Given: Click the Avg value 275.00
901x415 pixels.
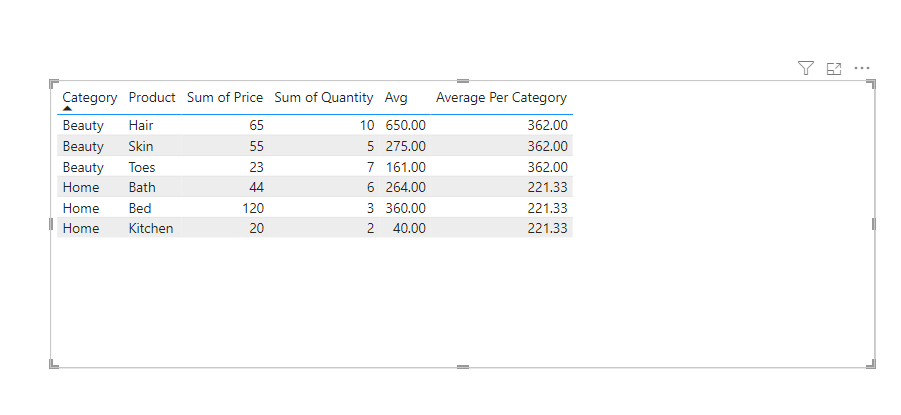Looking at the screenshot, I should (406, 146).
